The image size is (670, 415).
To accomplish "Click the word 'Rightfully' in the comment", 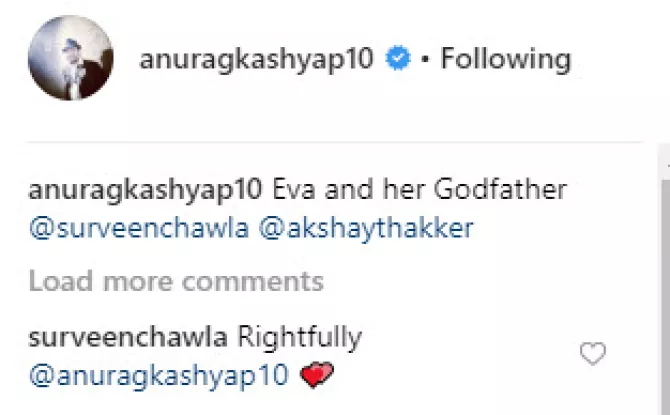I will pyautogui.click(x=300, y=338).
